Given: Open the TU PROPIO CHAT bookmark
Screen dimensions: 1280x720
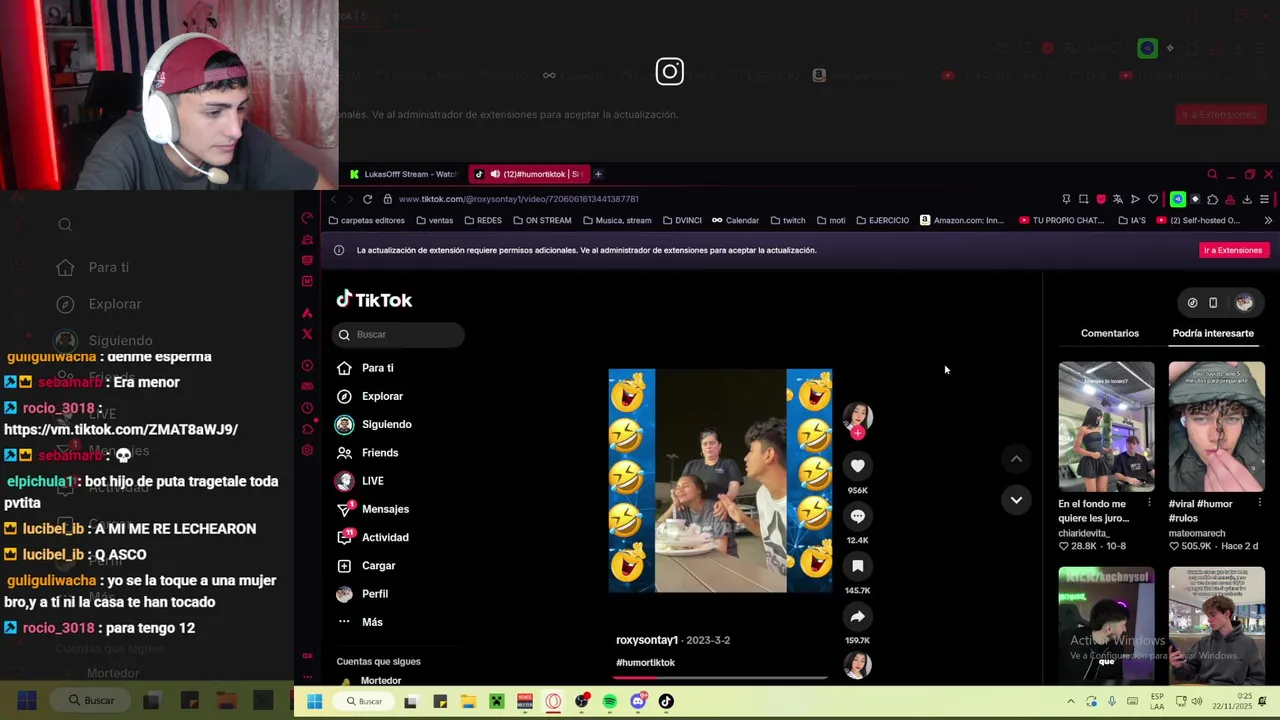Looking at the screenshot, I should [x=1061, y=220].
